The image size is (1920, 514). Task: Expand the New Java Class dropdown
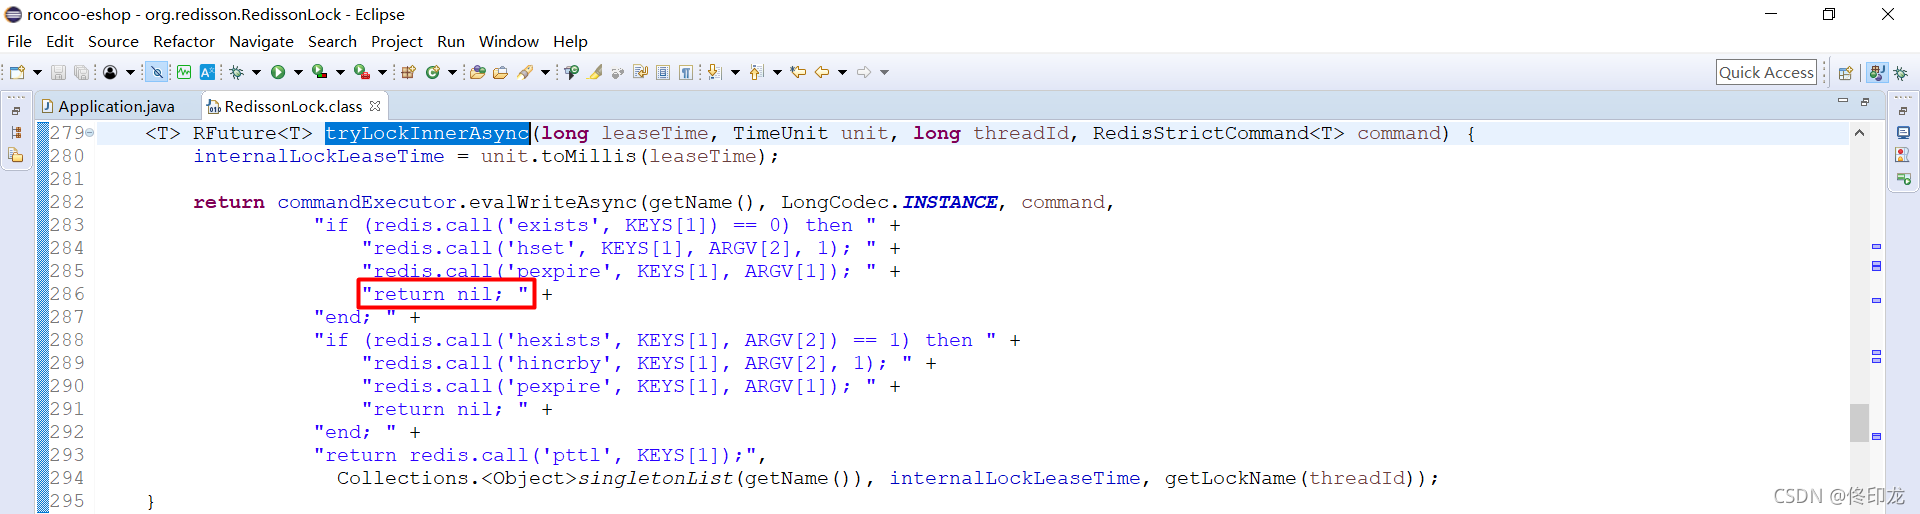[452, 72]
